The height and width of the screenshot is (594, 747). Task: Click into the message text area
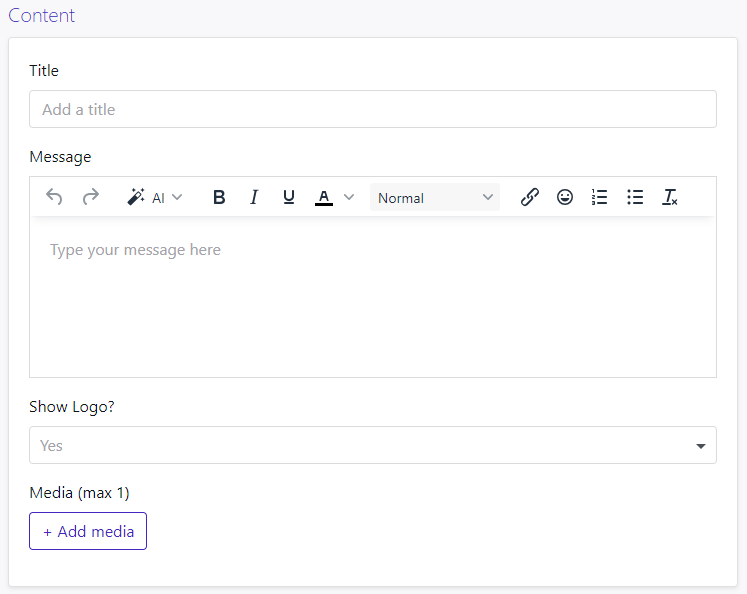pyautogui.click(x=373, y=297)
